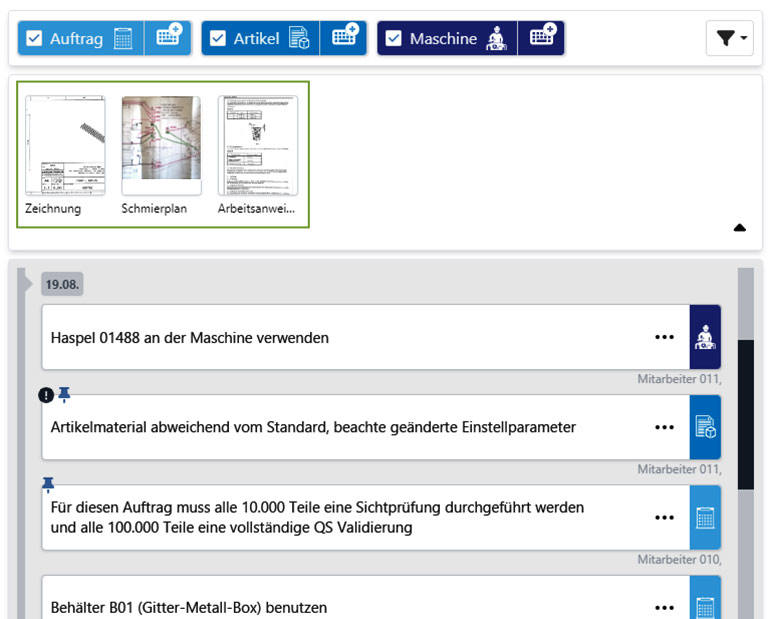This screenshot has width=774, height=619.
Task: Click the notes list vertical scrollbar thumb
Action: point(746,415)
